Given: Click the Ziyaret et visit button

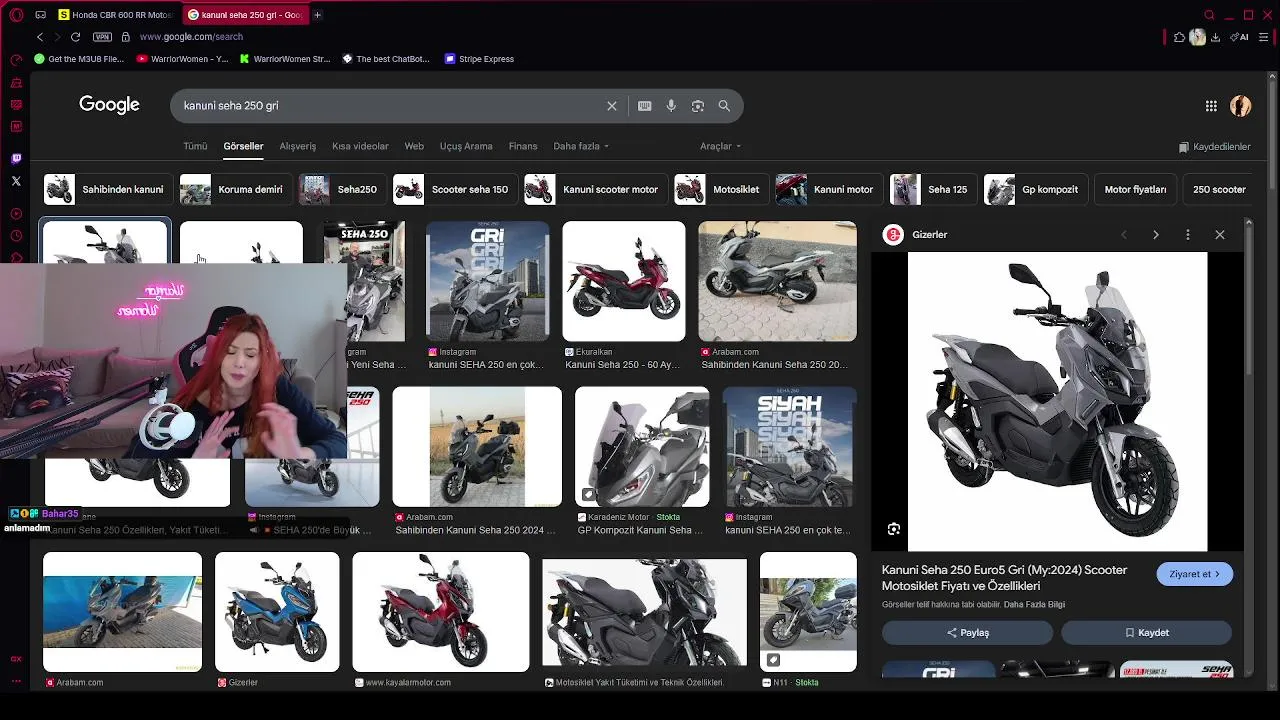Looking at the screenshot, I should coord(1194,574).
